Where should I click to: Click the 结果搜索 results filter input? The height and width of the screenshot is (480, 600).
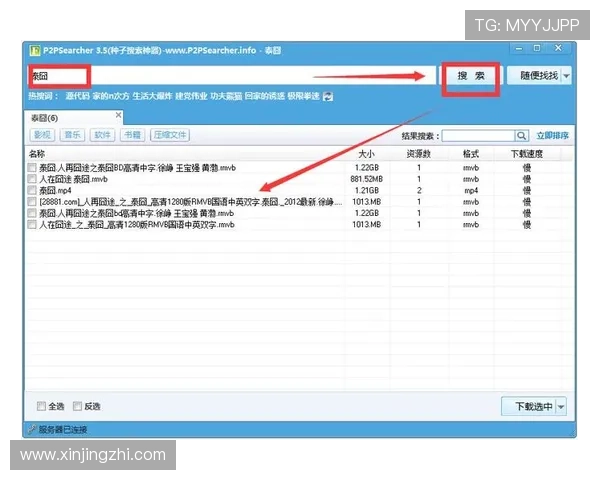pos(478,135)
